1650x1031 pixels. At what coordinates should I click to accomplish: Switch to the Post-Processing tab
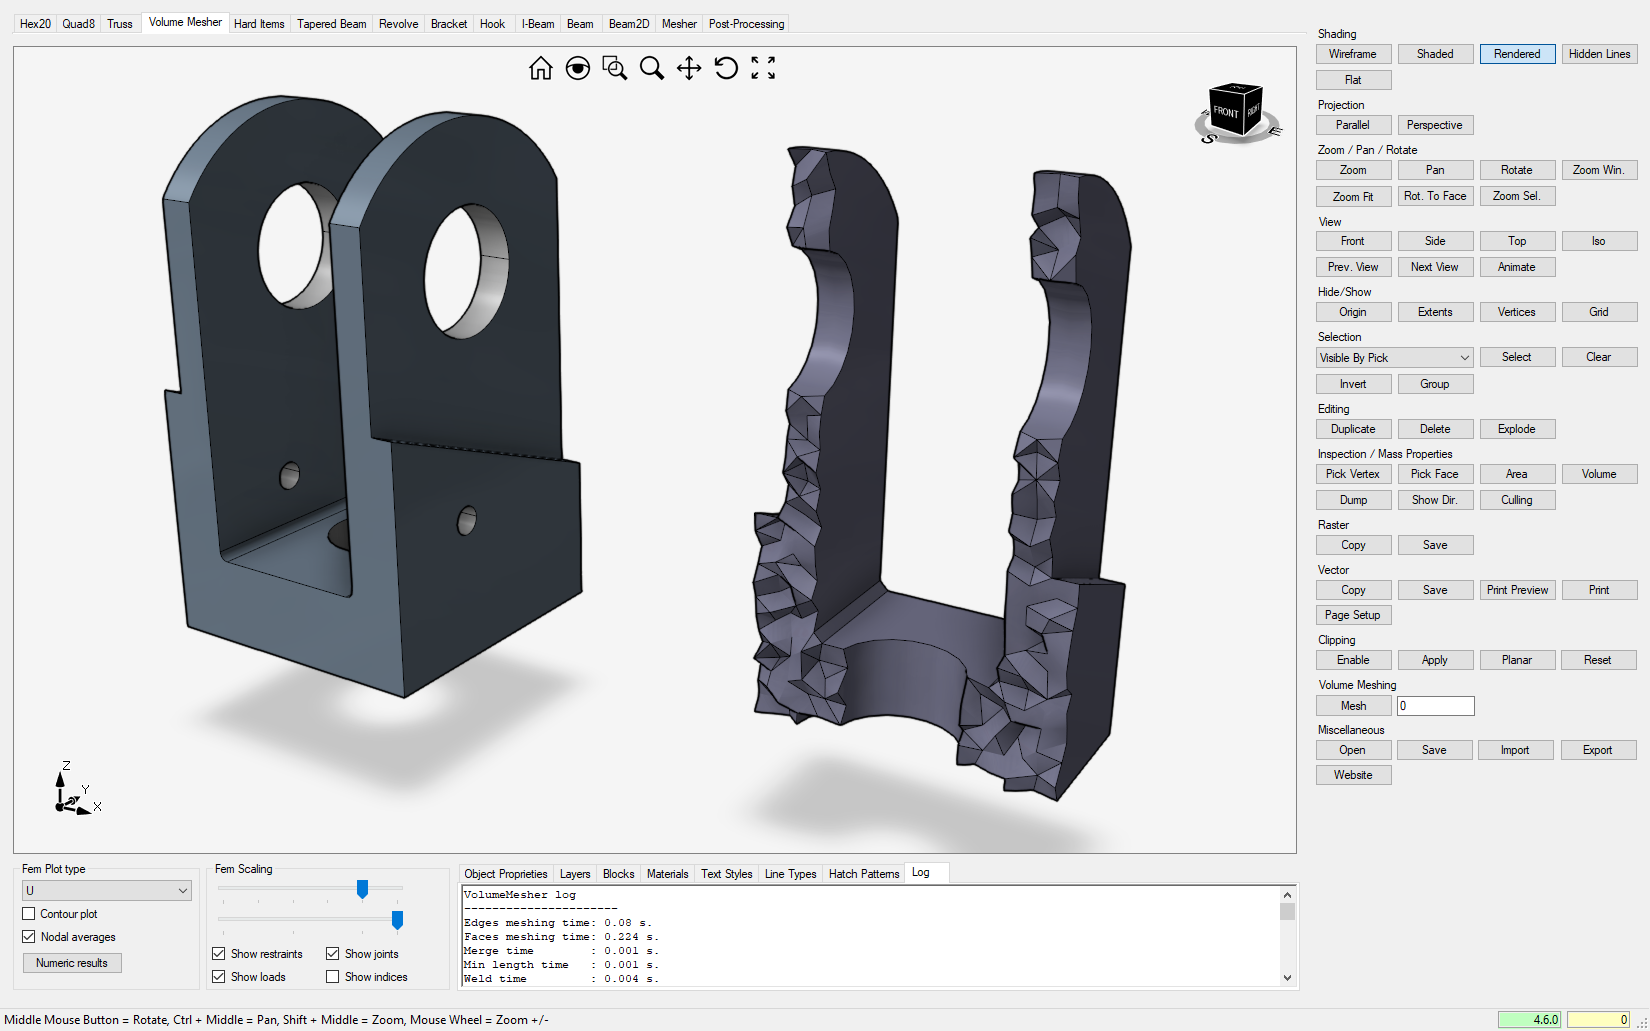pyautogui.click(x=746, y=24)
